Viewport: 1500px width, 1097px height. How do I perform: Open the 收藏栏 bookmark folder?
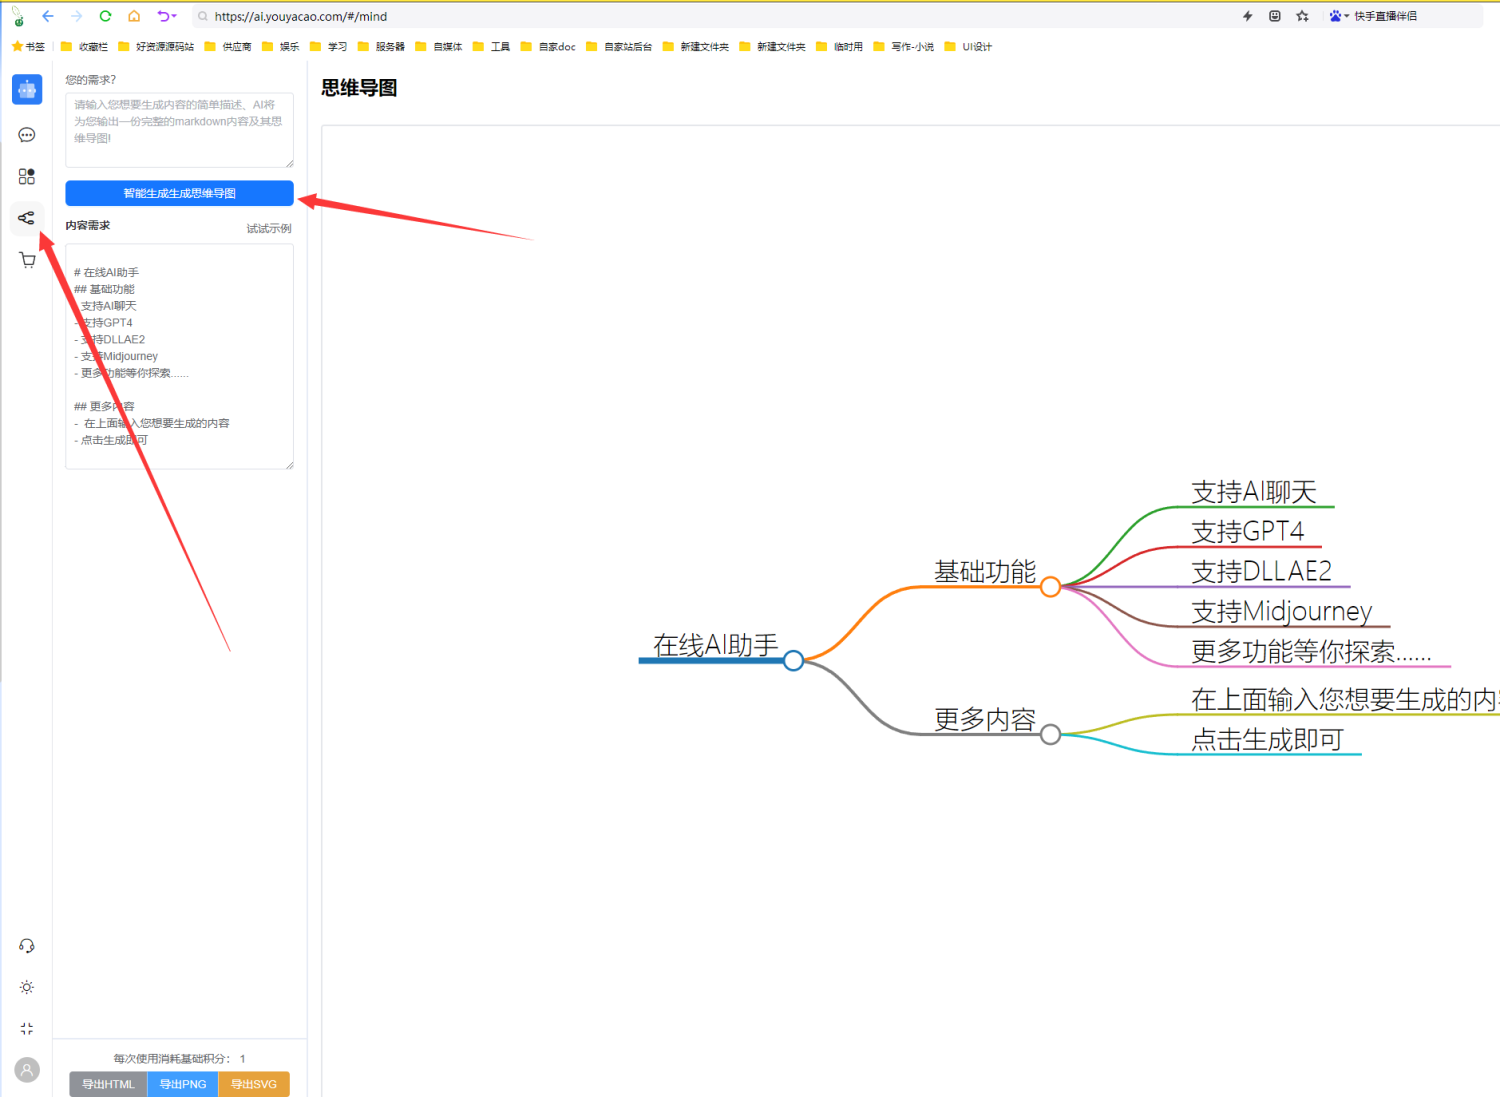tap(85, 46)
